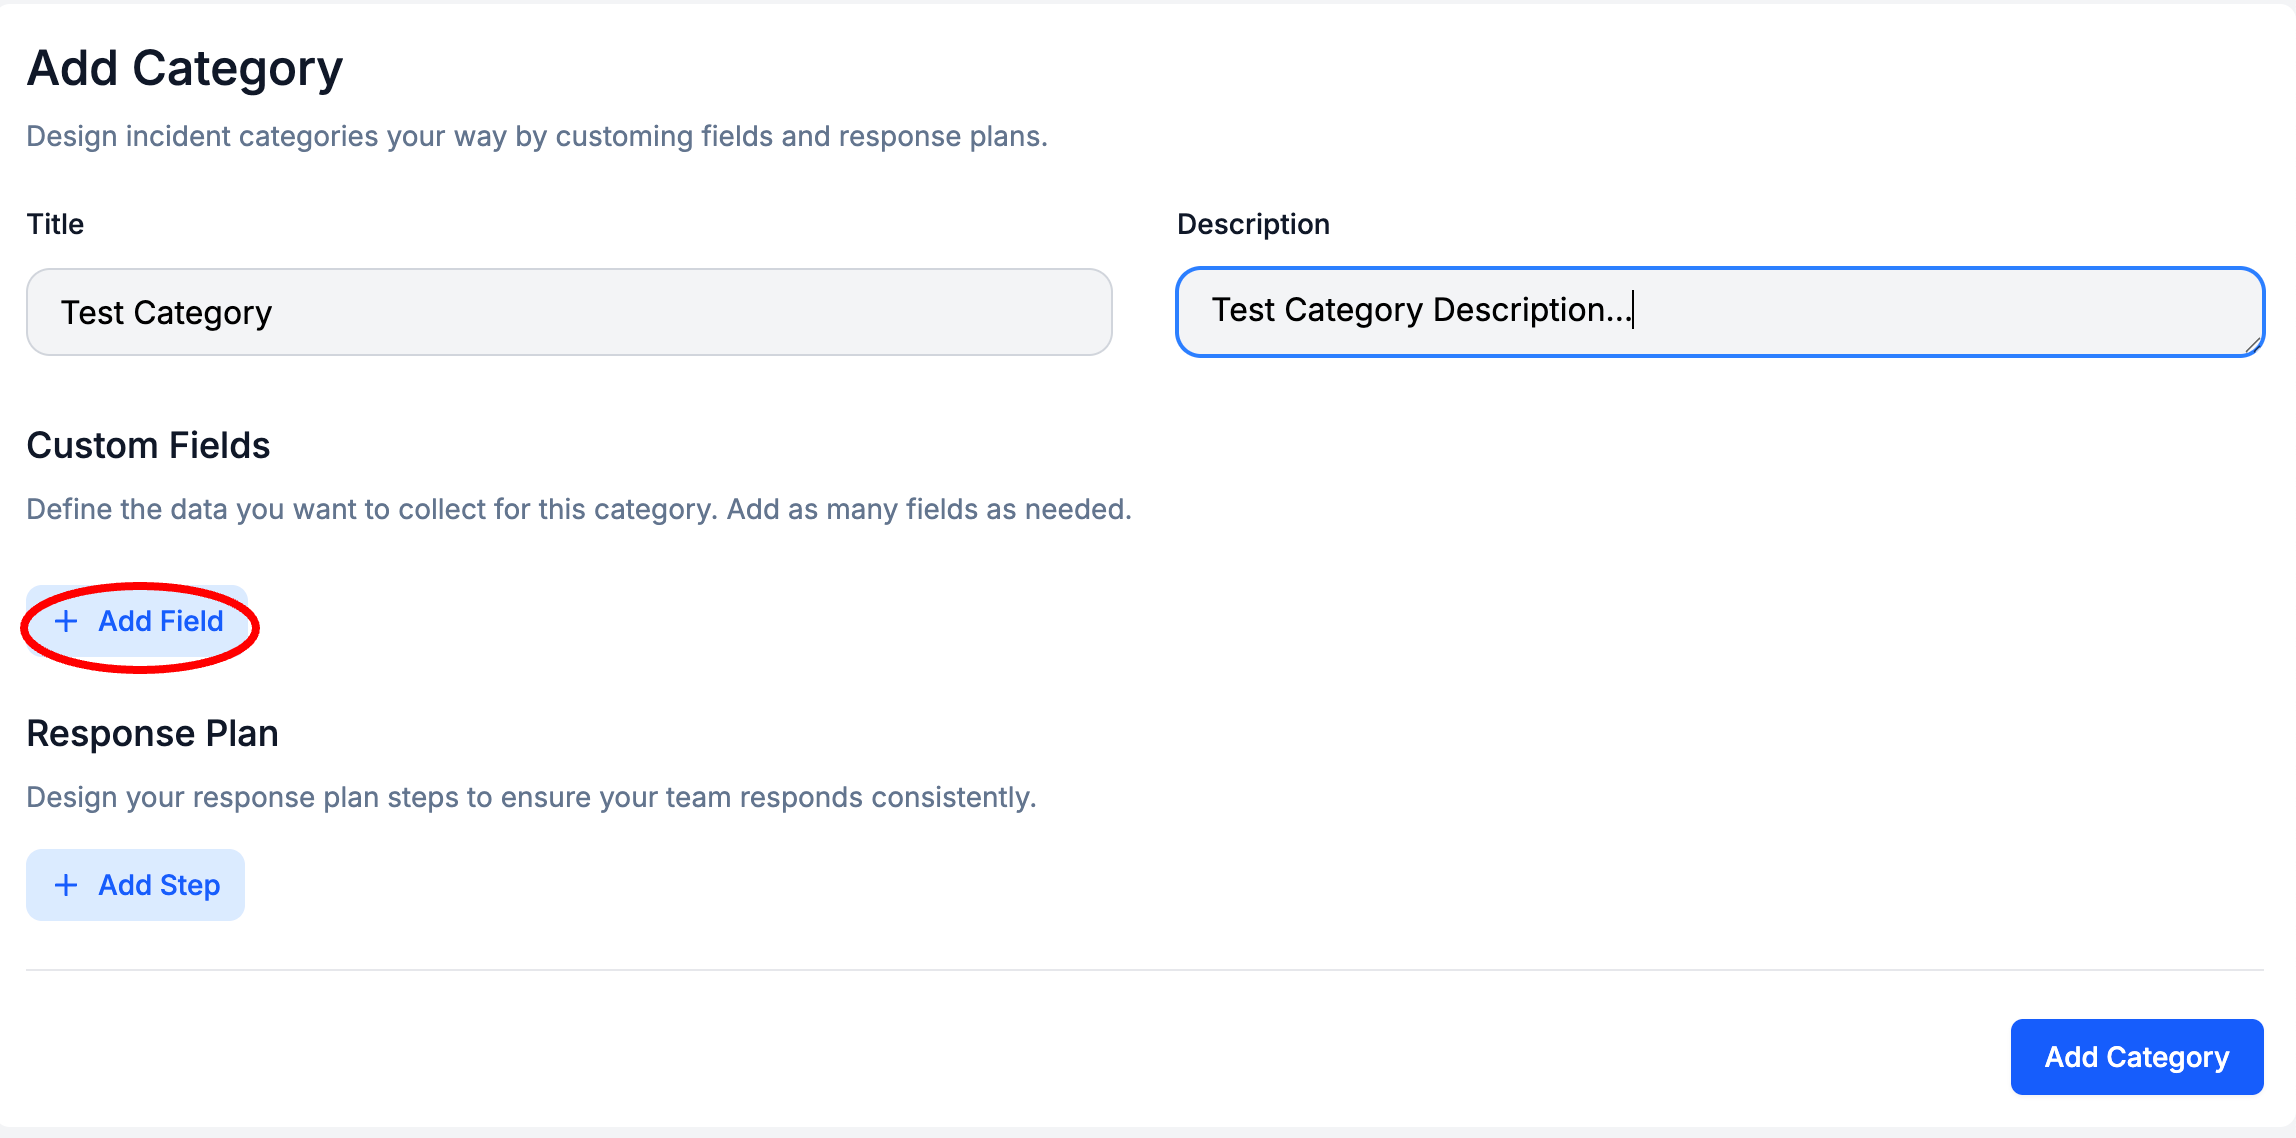The height and width of the screenshot is (1138, 2296).
Task: Click the 'Design your response plan steps' text
Action: (530, 797)
